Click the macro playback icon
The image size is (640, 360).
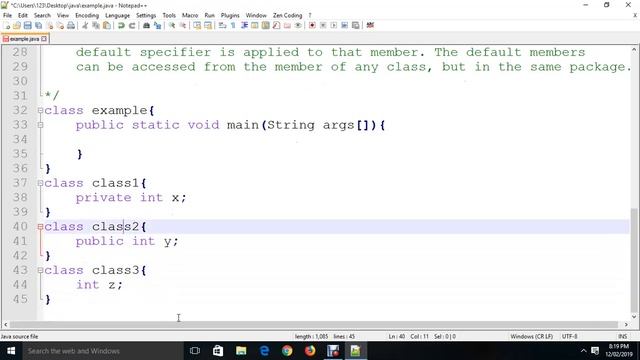(x=333, y=25)
